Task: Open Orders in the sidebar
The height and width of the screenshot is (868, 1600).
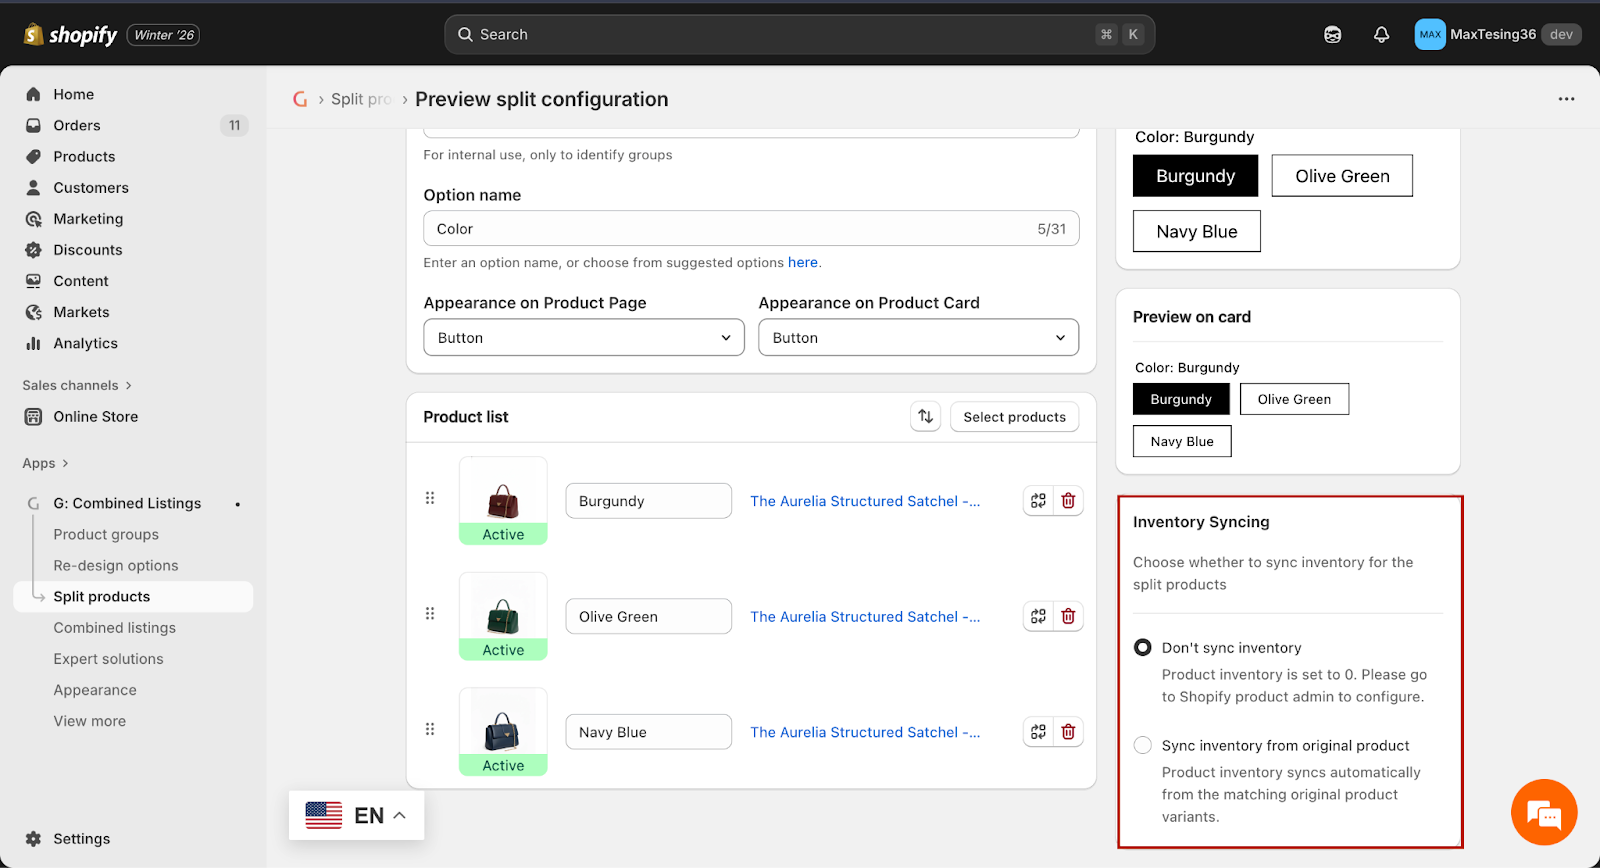Action: (77, 126)
